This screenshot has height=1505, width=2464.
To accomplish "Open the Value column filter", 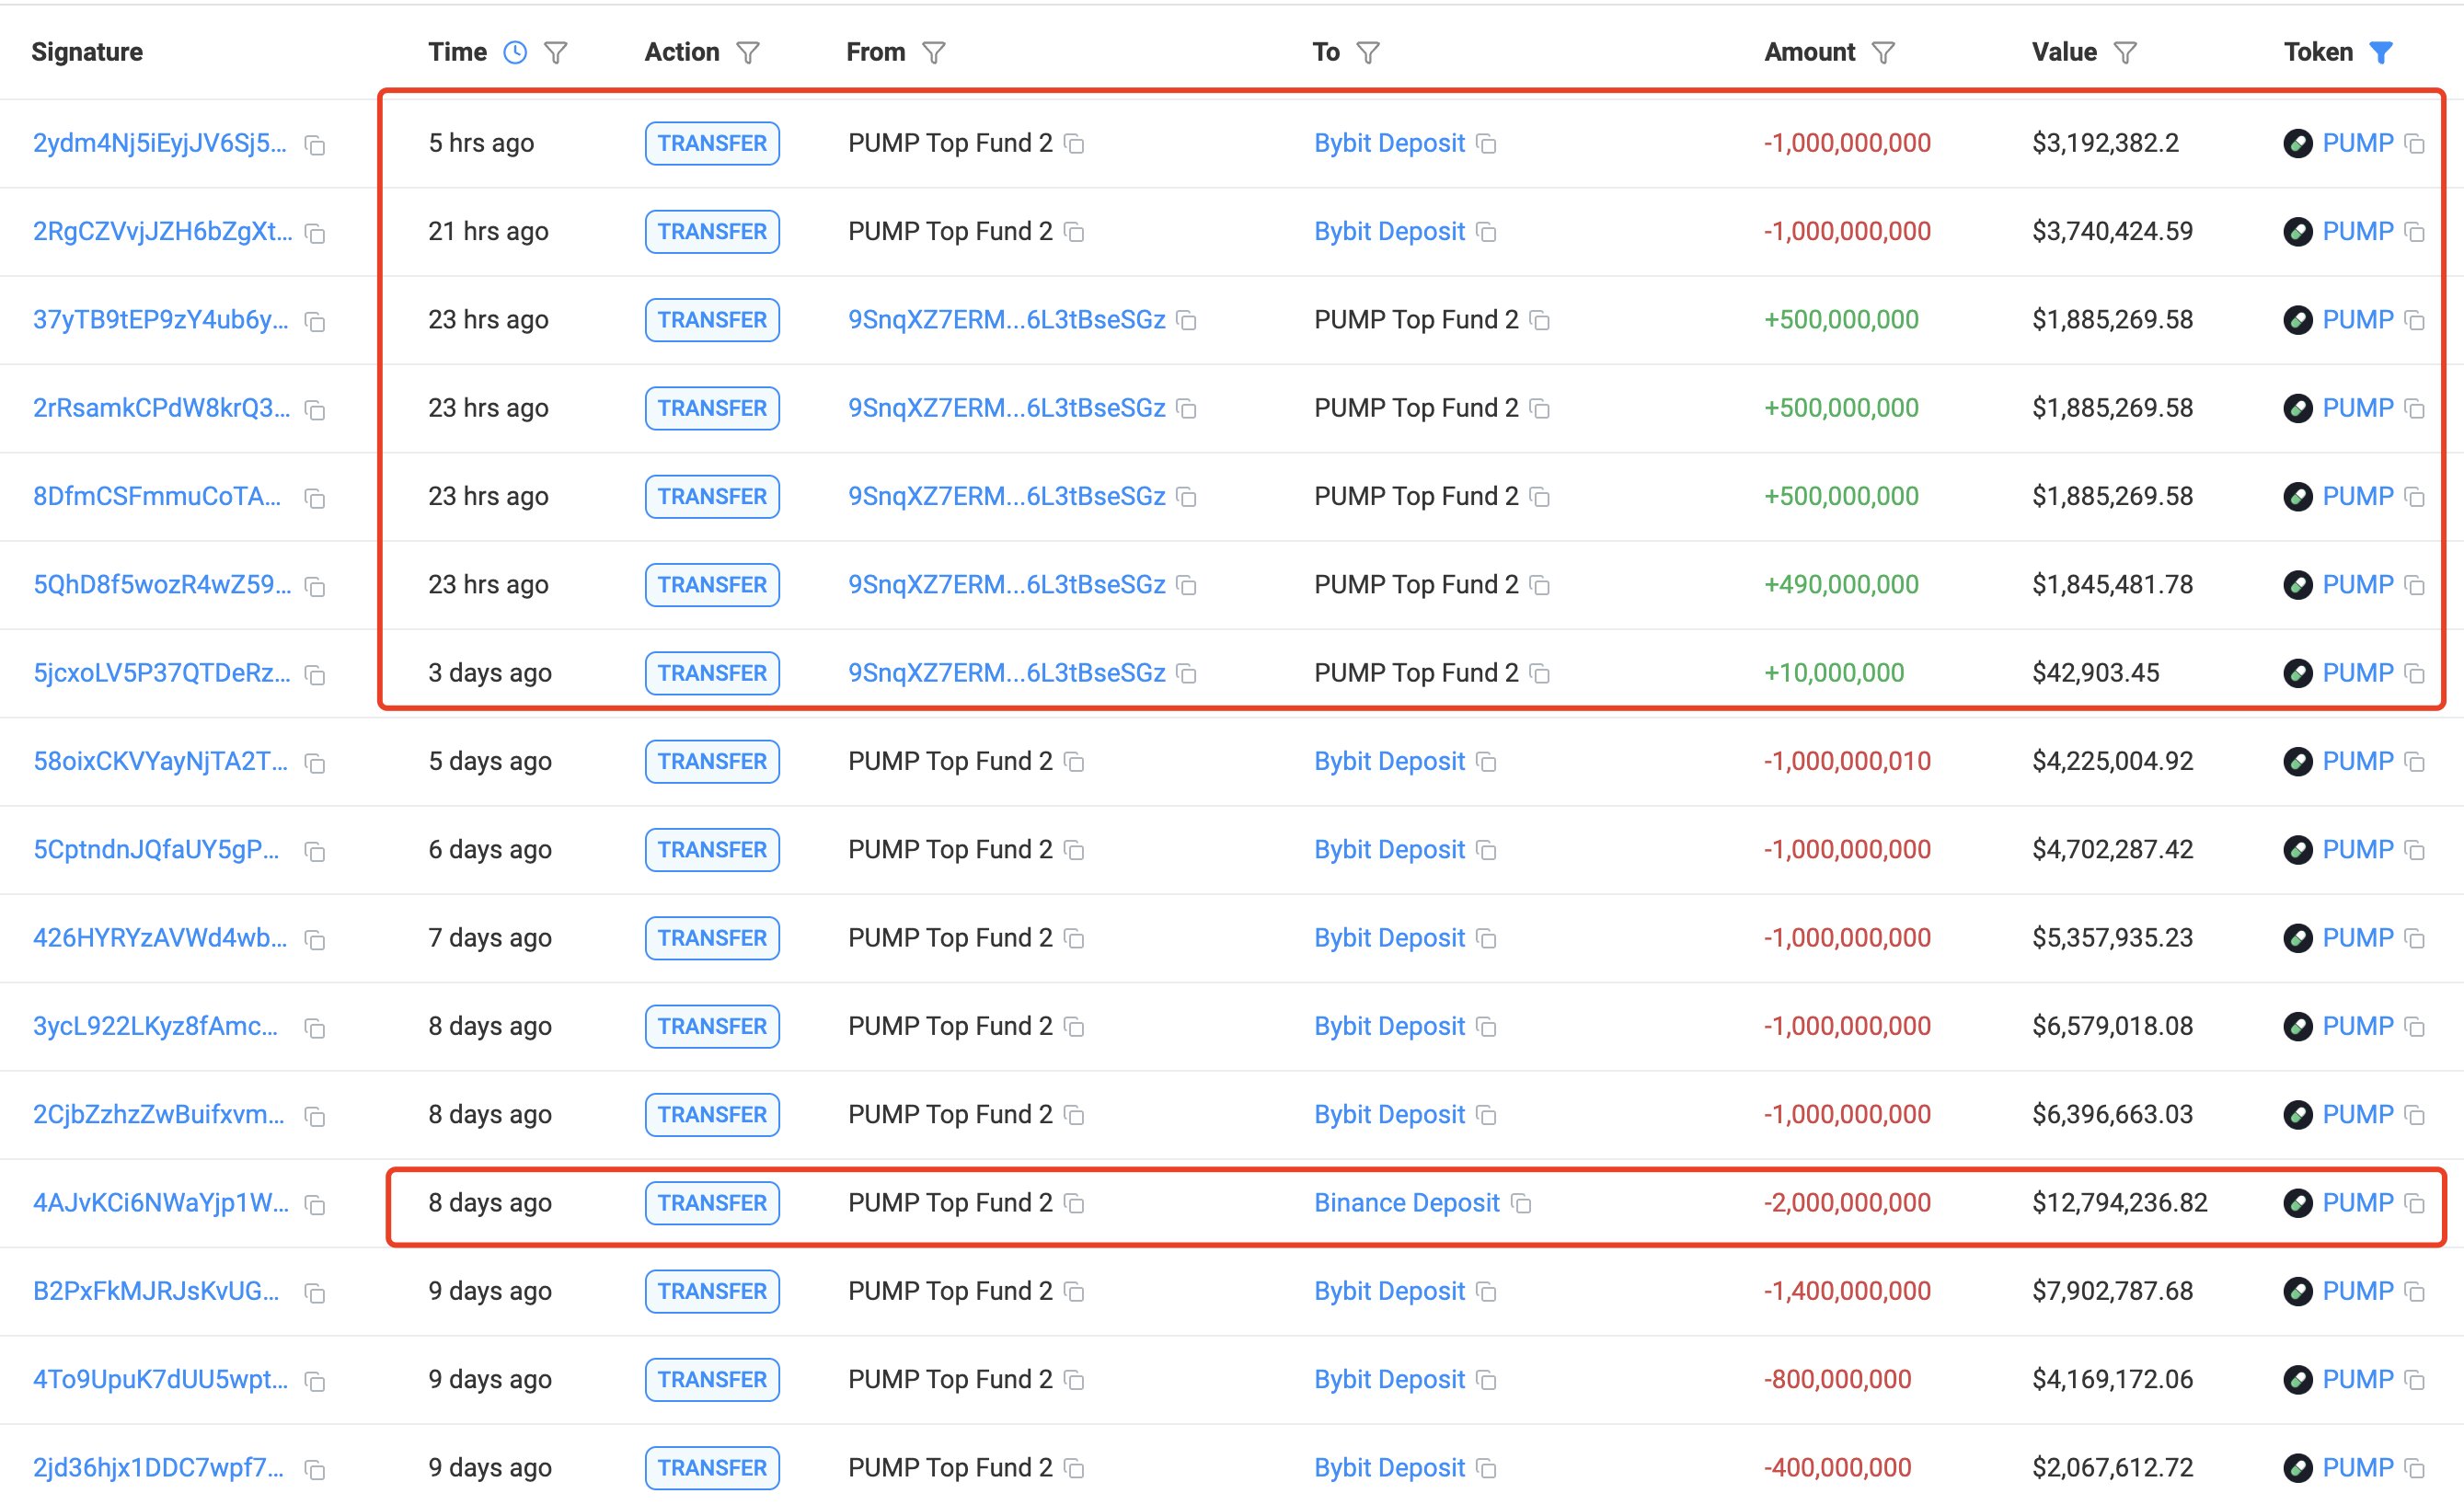I will click(x=2125, y=52).
